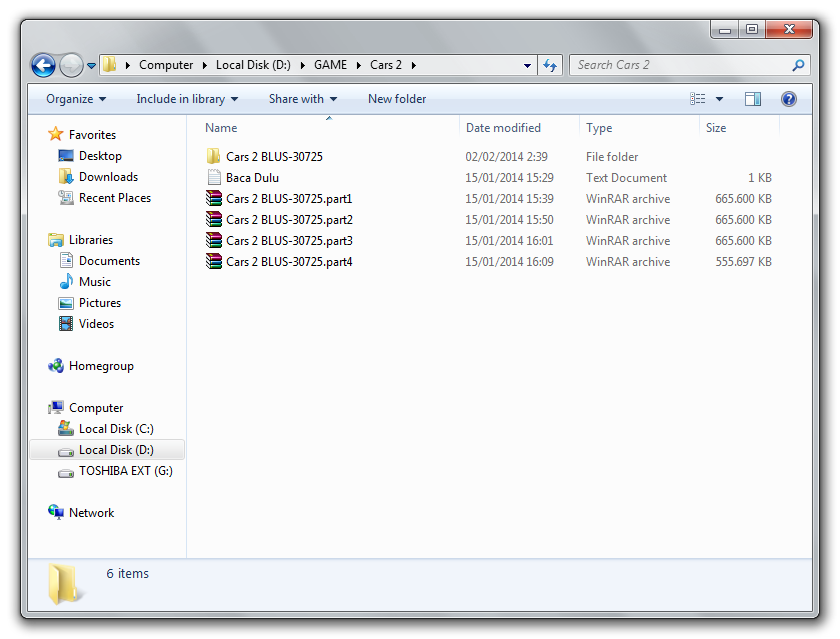Select the part2 WinRAR archive icon
The width and height of the screenshot is (840, 639).
[214, 219]
